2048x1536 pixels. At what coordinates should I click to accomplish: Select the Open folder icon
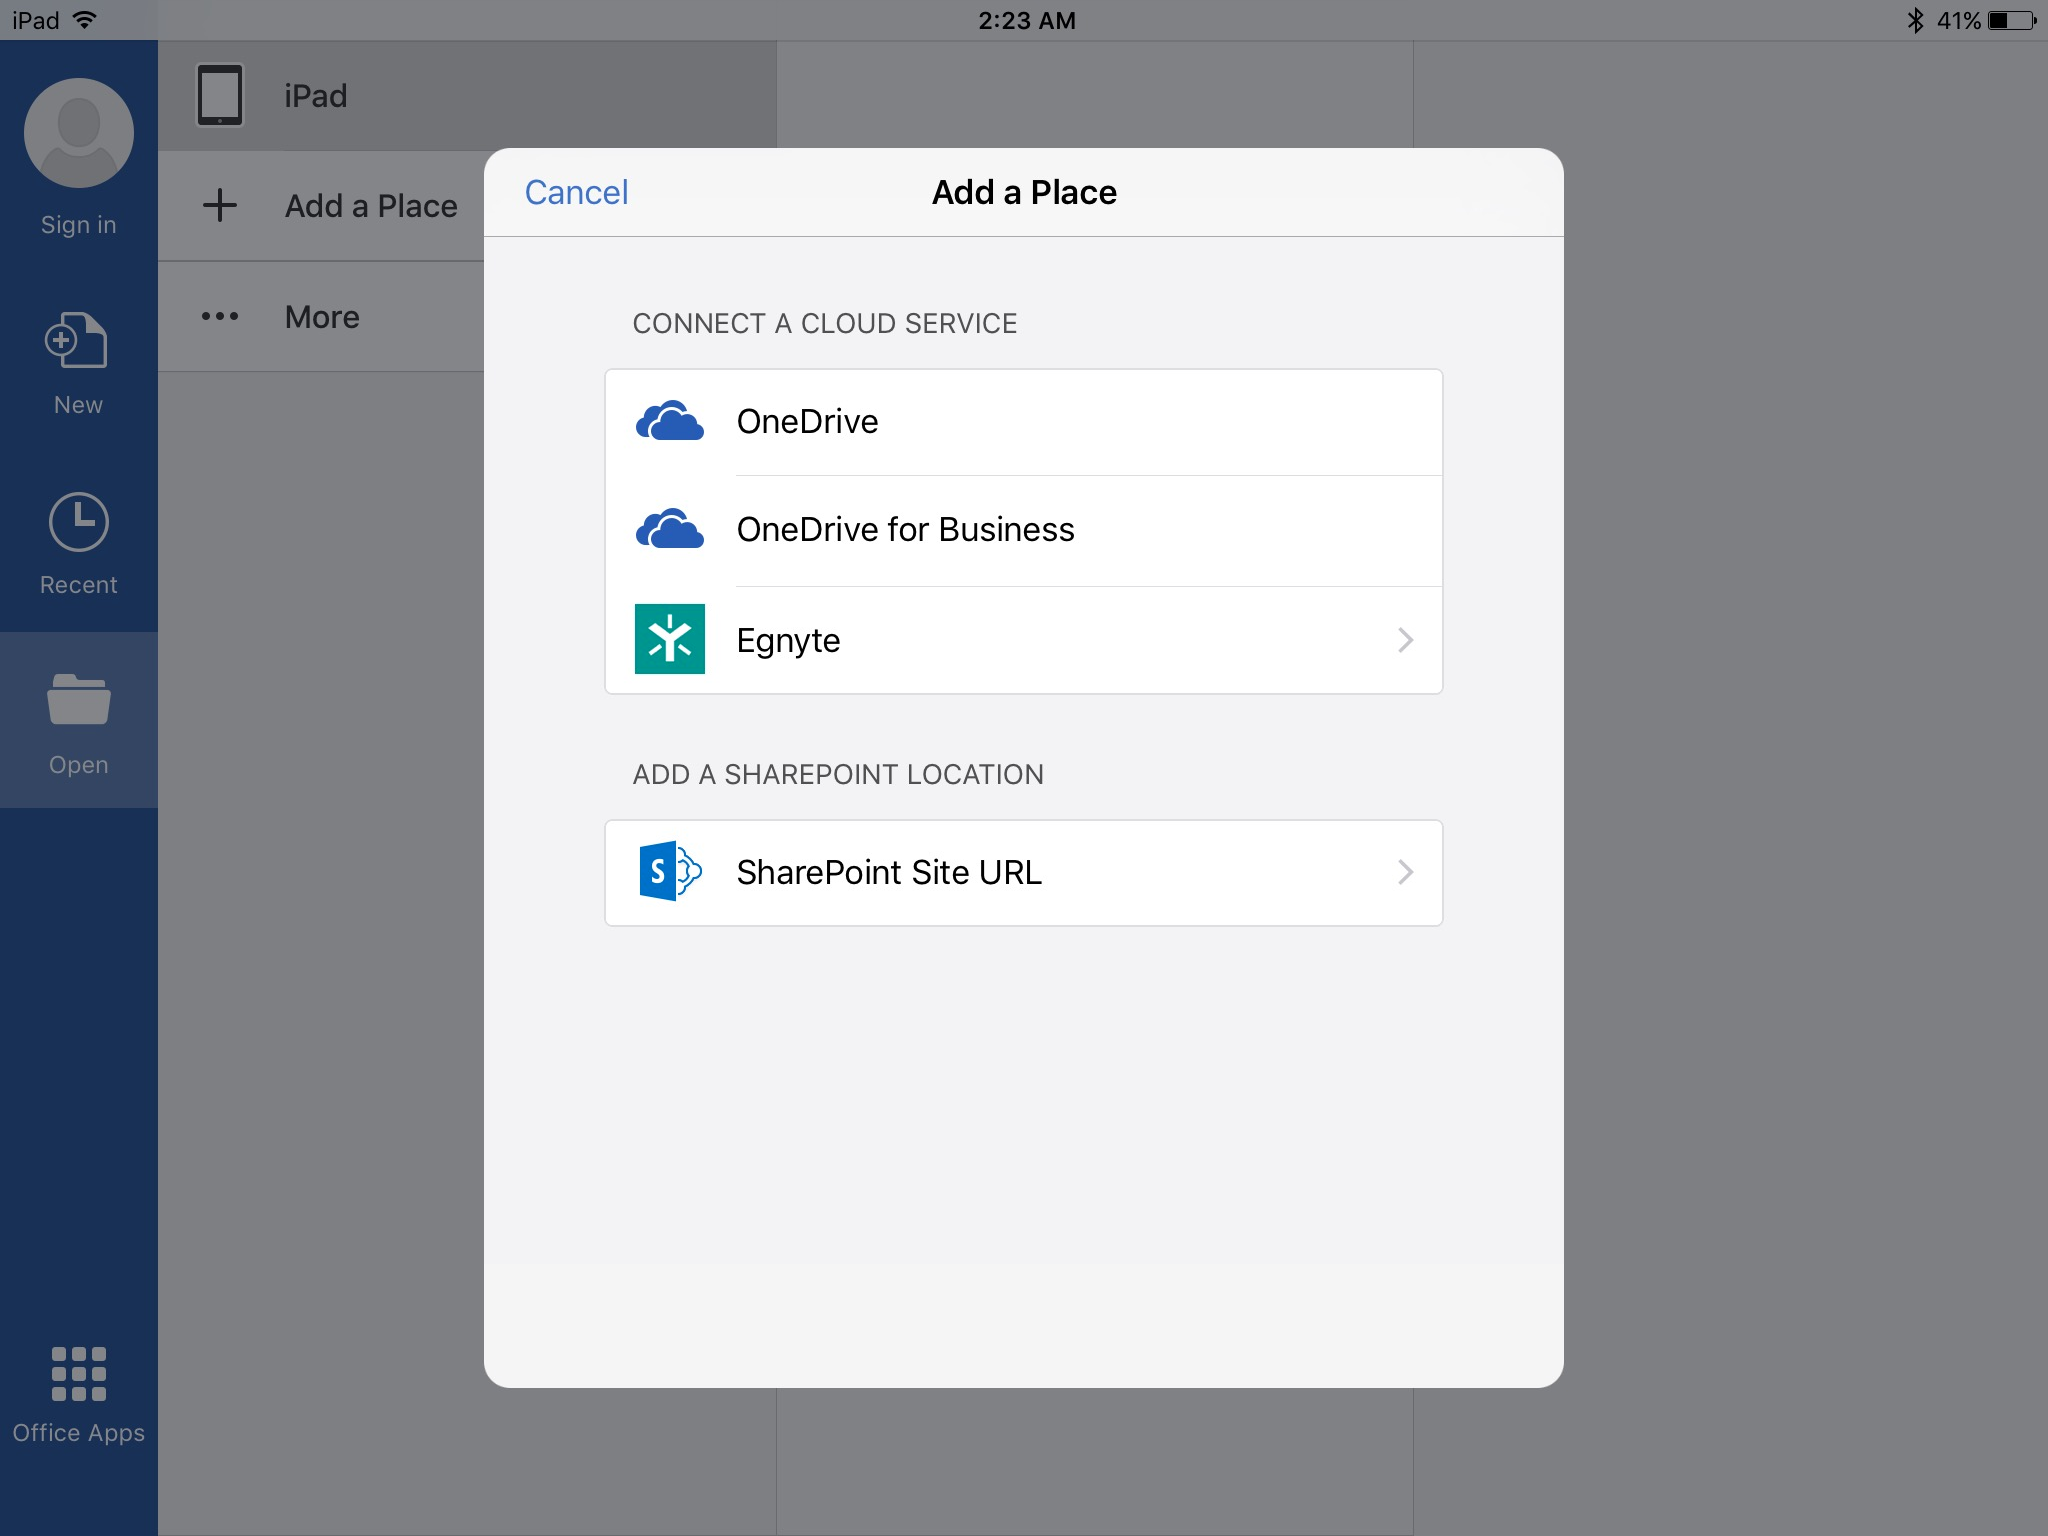click(x=79, y=699)
